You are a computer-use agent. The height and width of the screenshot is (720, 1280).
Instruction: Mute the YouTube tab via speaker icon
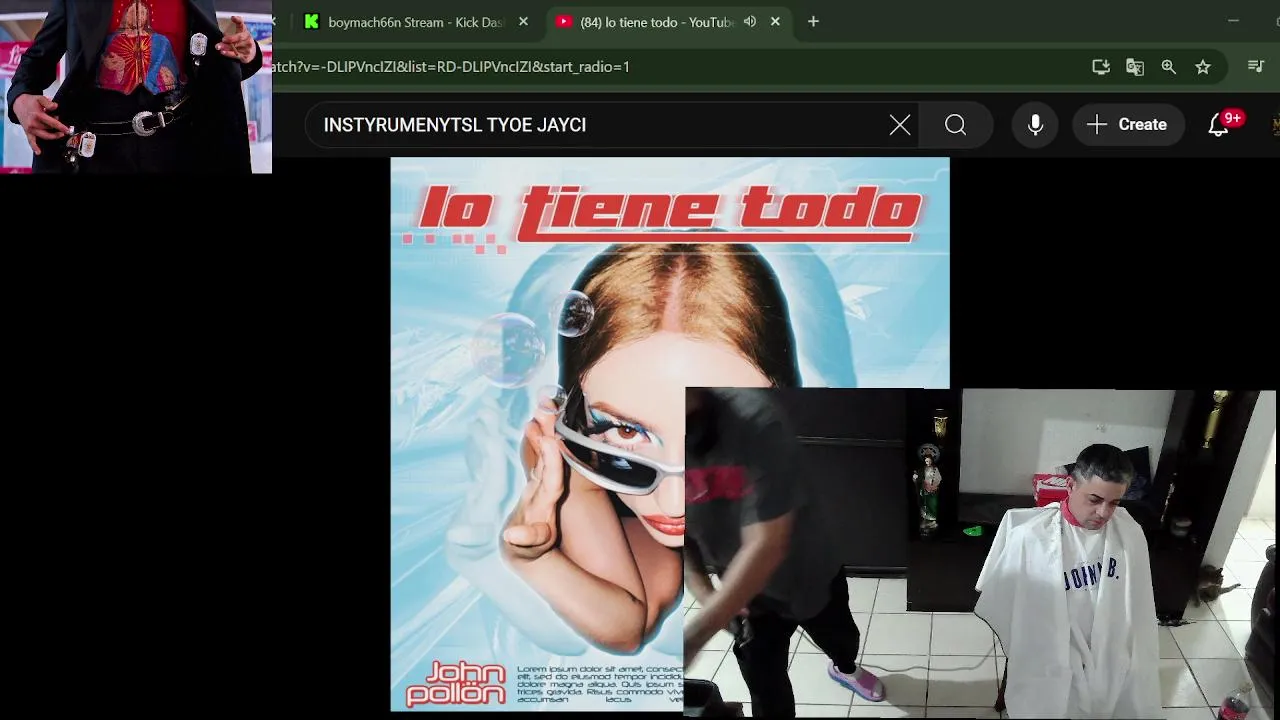(x=750, y=22)
